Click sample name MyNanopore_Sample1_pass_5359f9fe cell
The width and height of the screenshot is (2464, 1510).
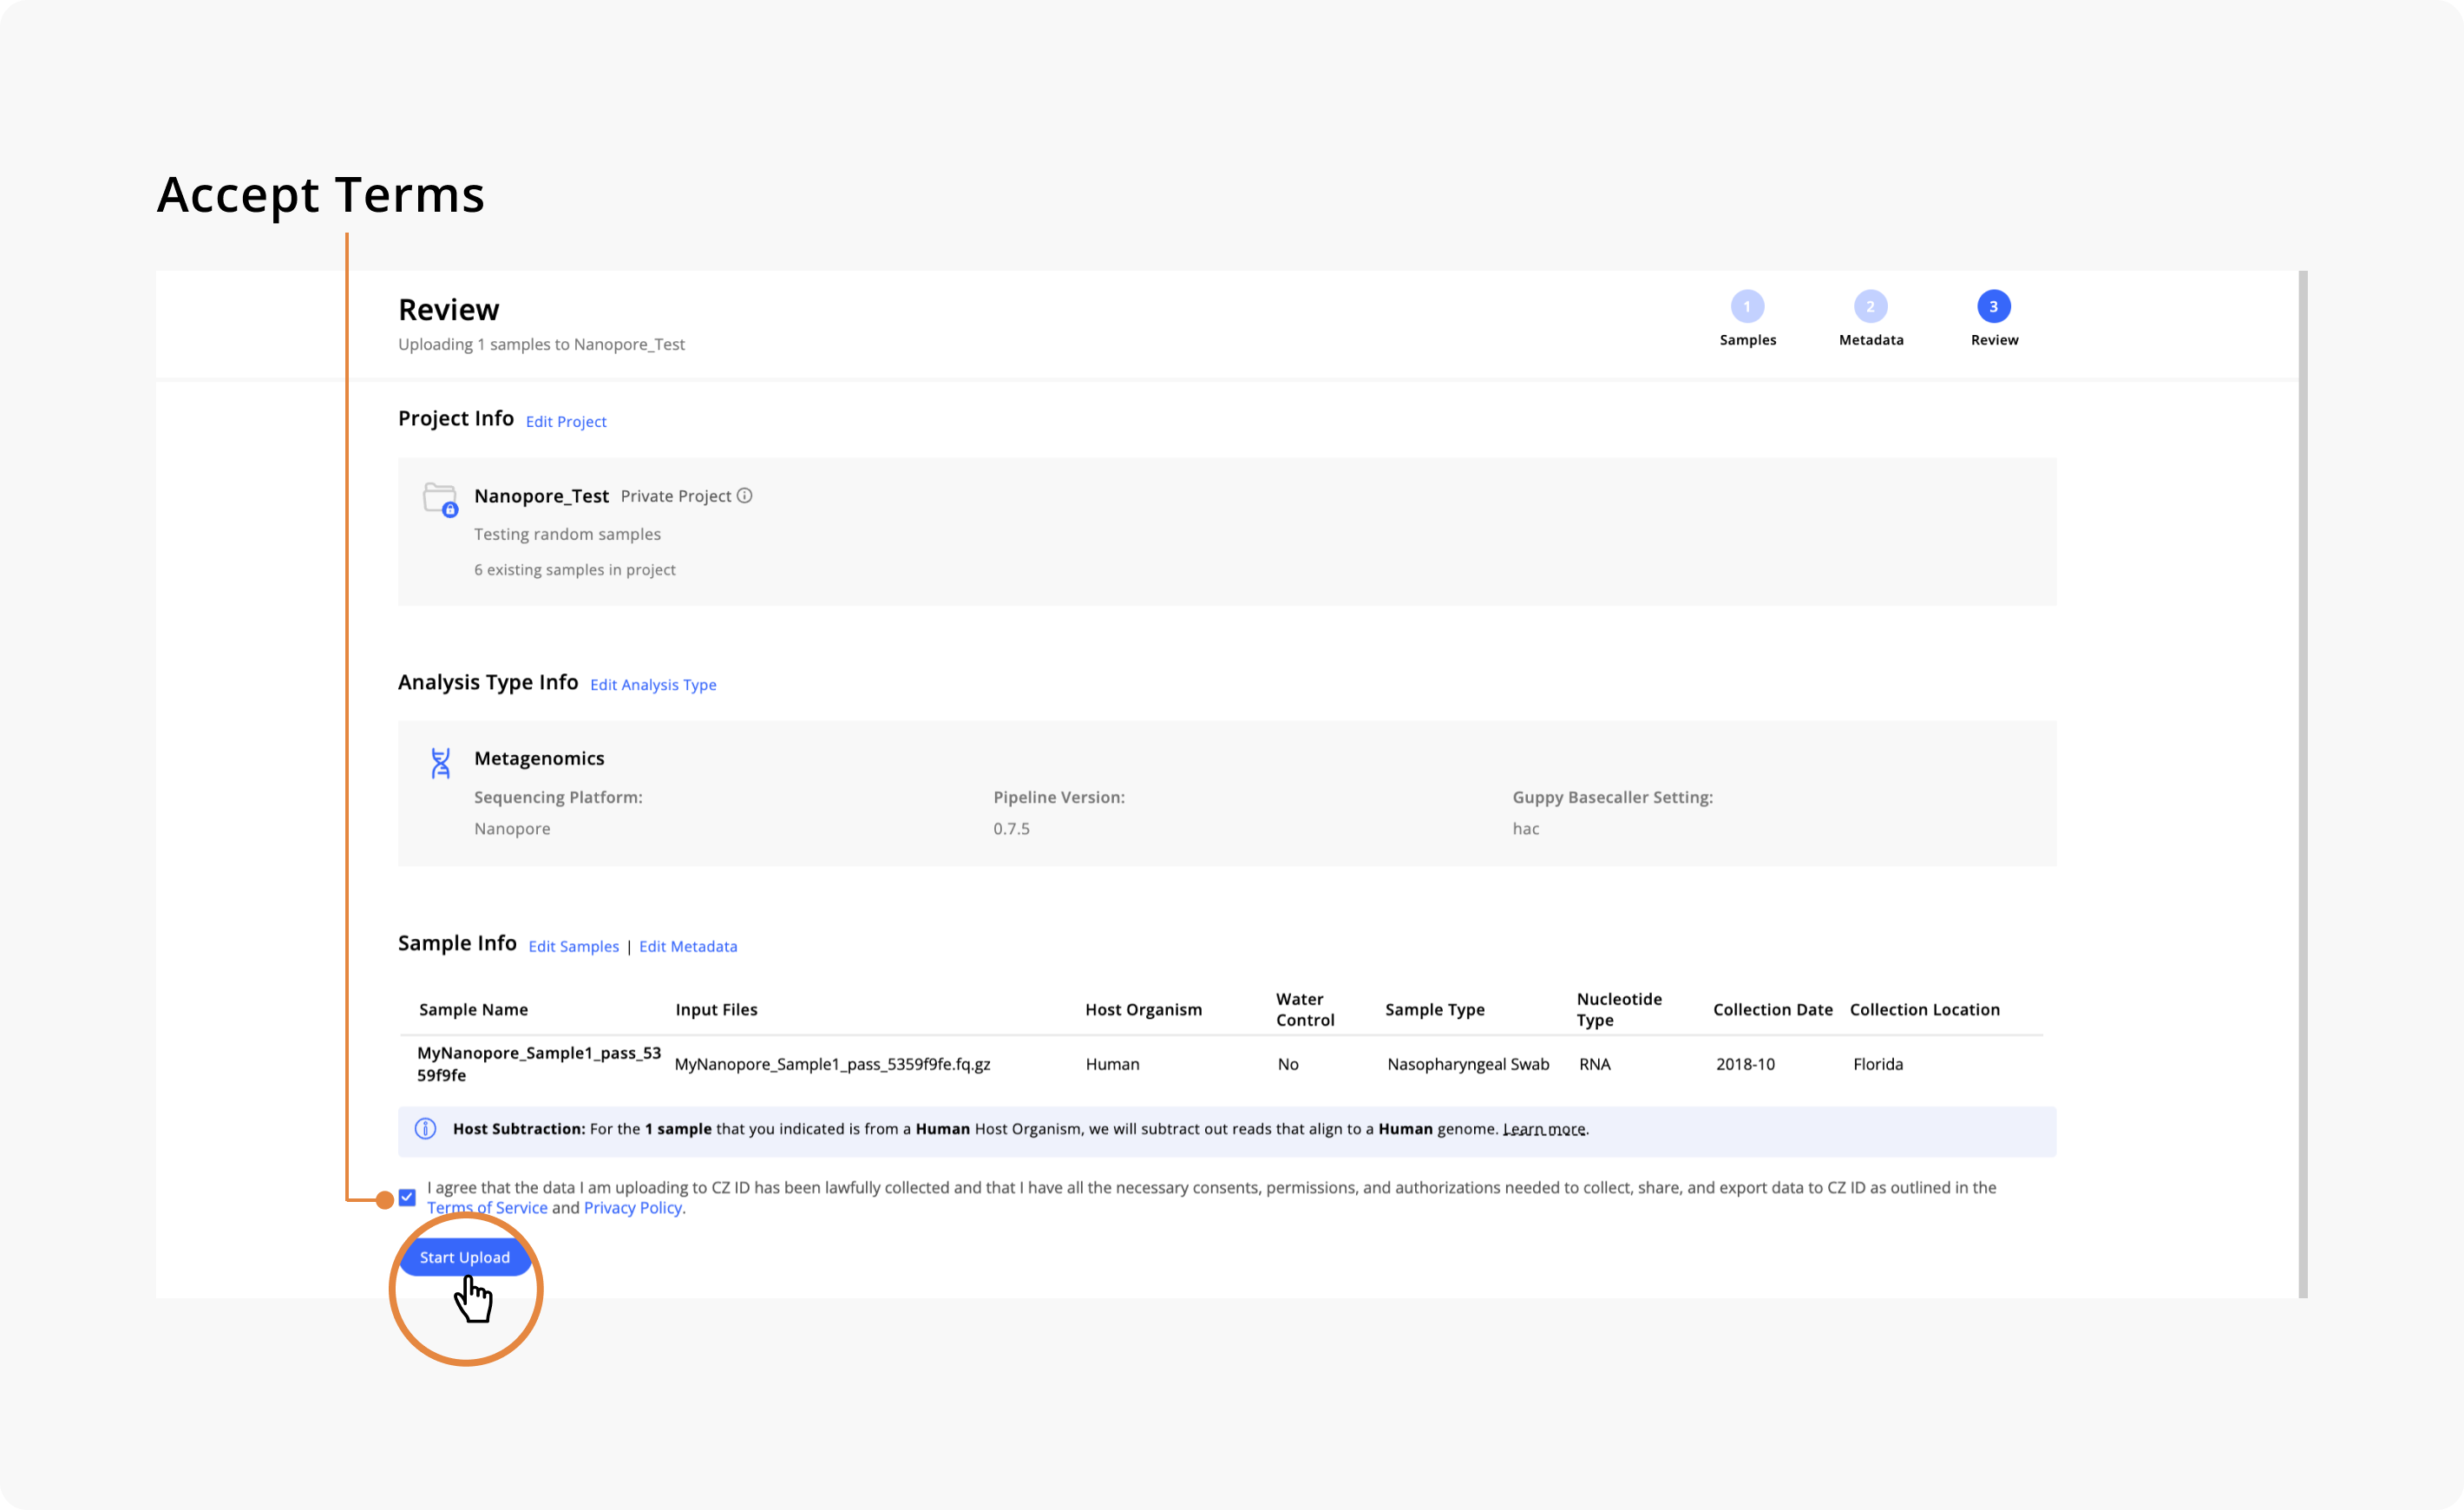click(539, 1064)
